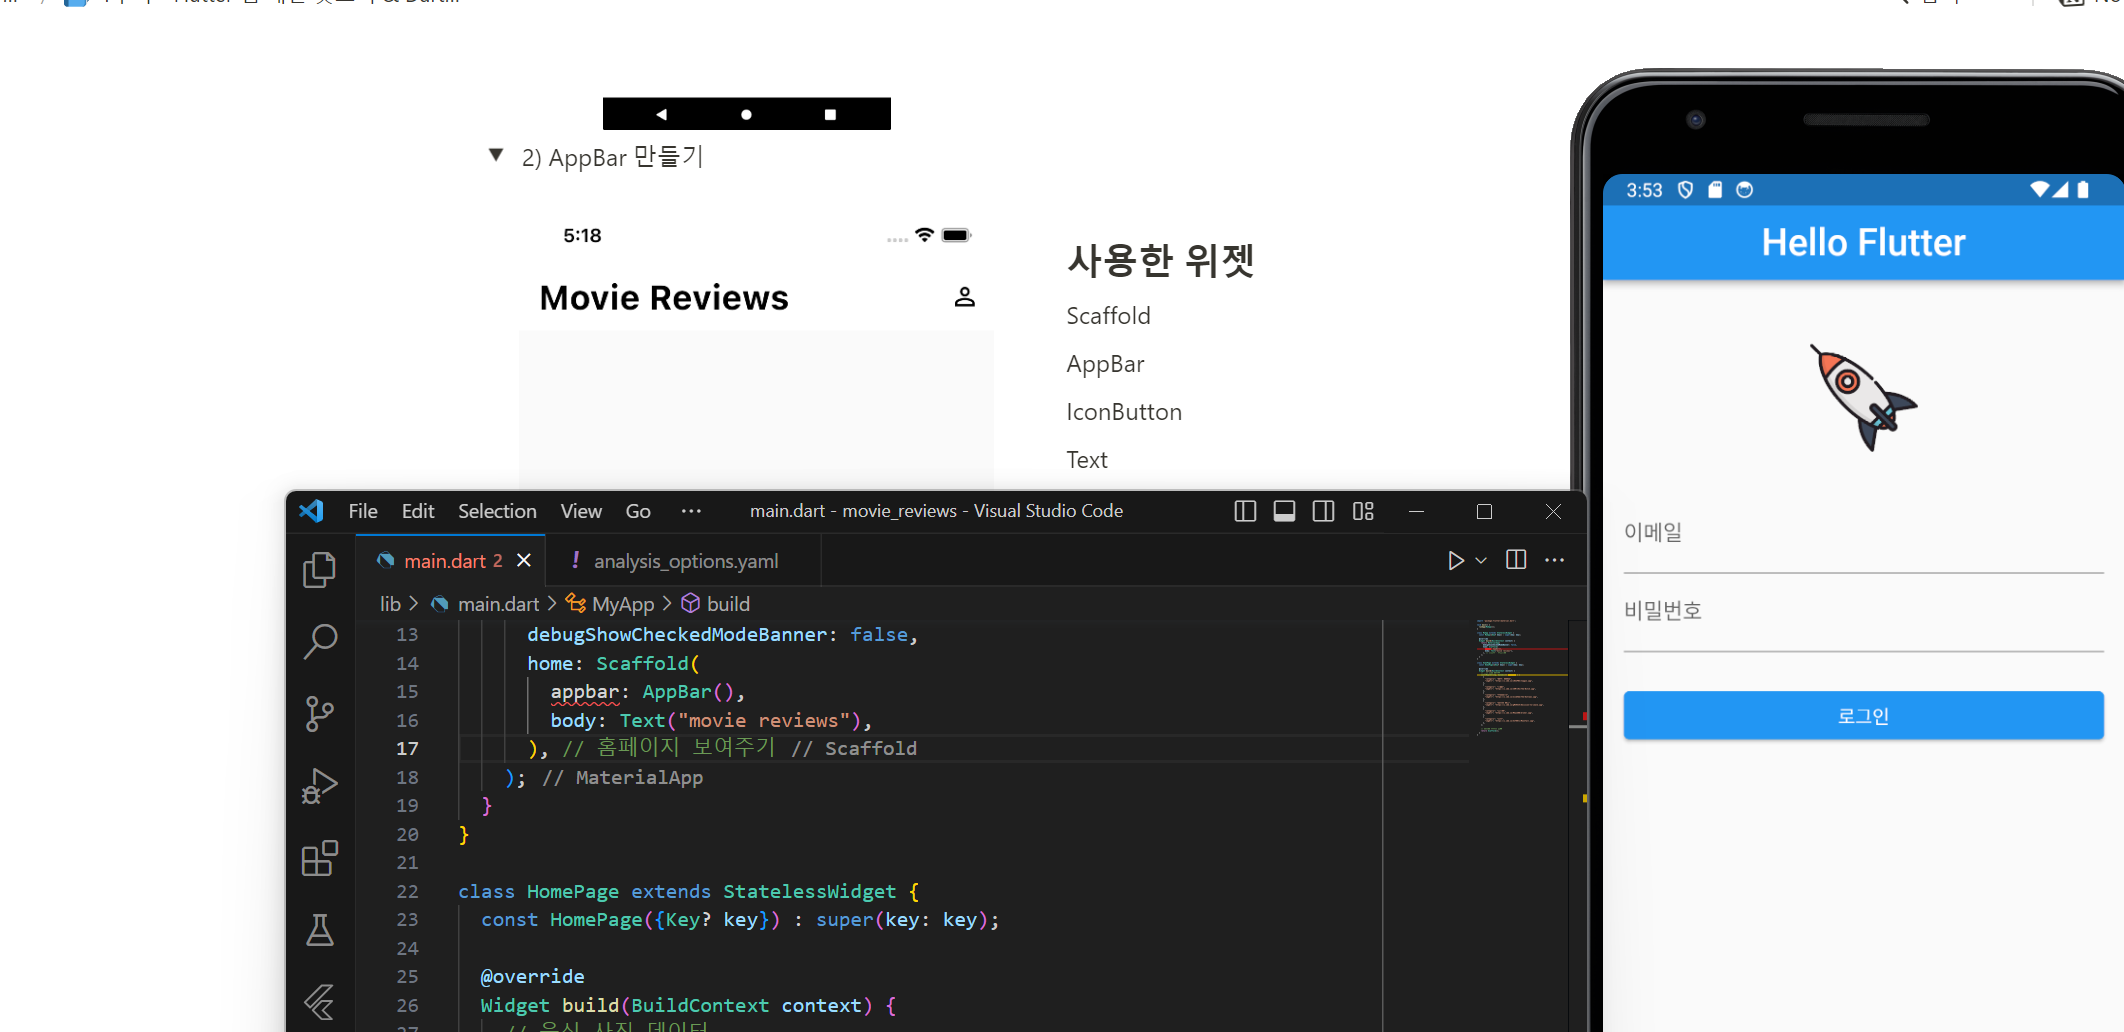The image size is (2124, 1032).
Task: Open the Edit menu
Action: [x=418, y=511]
